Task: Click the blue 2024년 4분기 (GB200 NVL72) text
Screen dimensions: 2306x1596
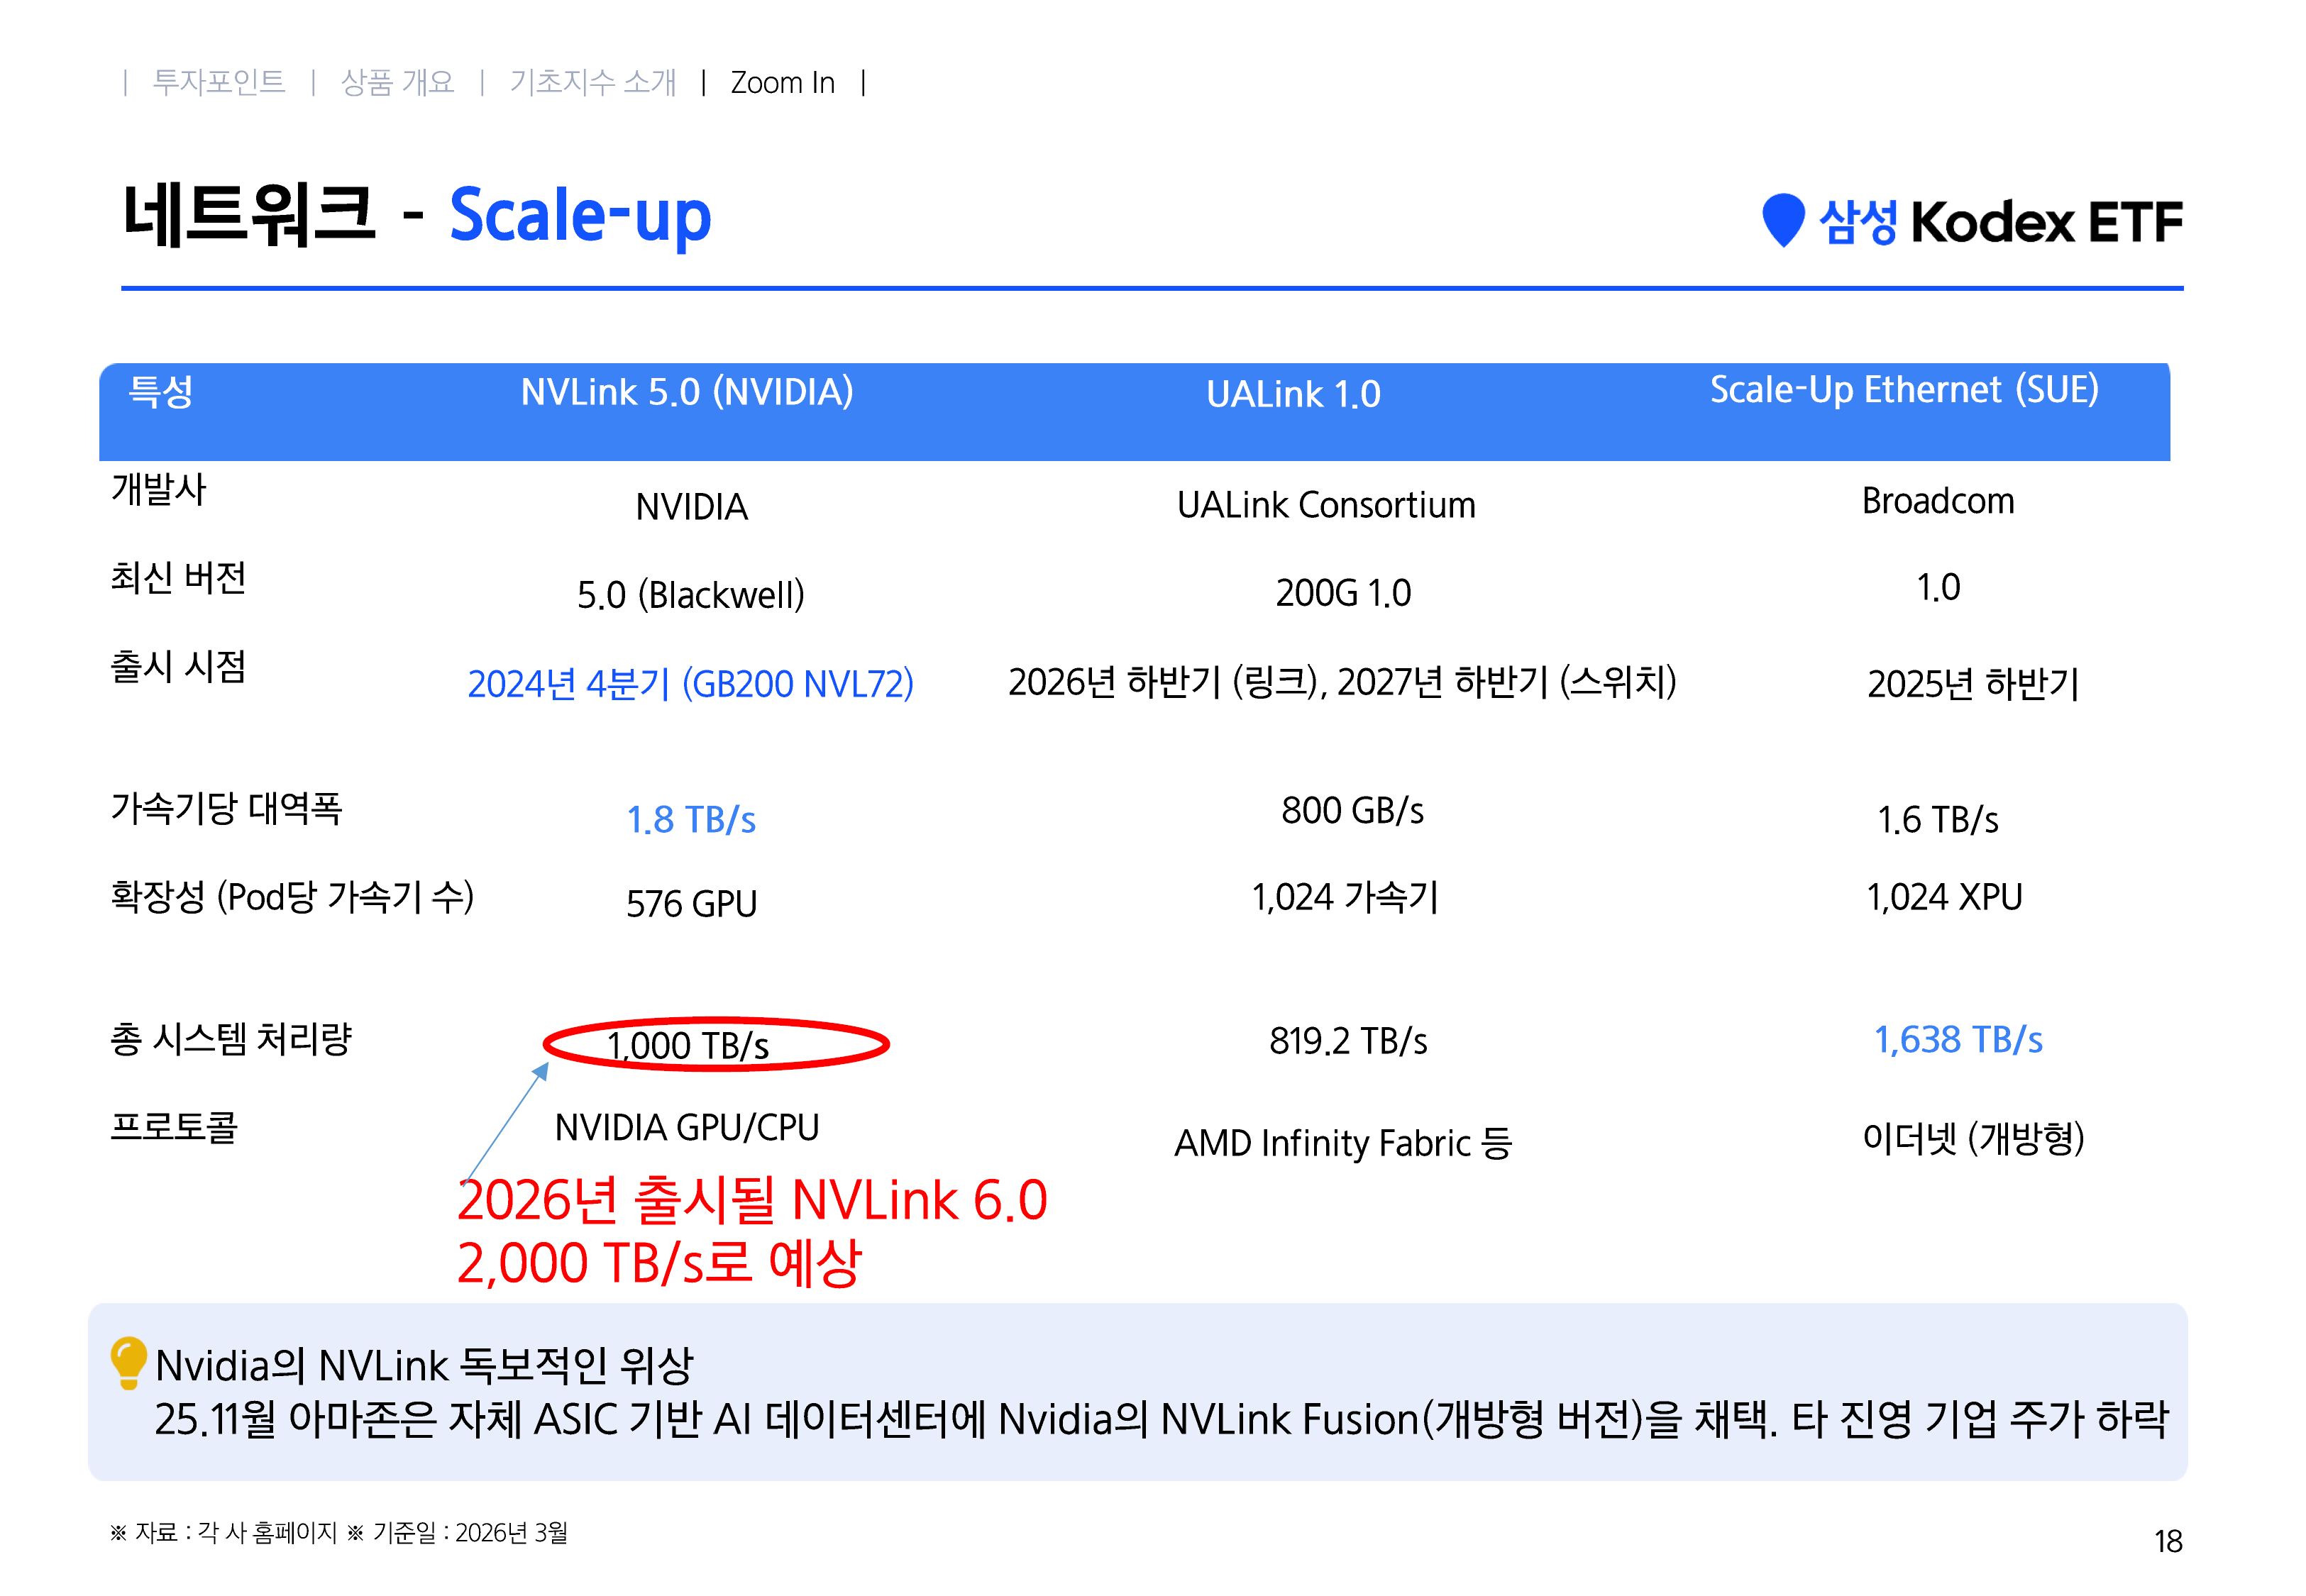Action: click(690, 684)
